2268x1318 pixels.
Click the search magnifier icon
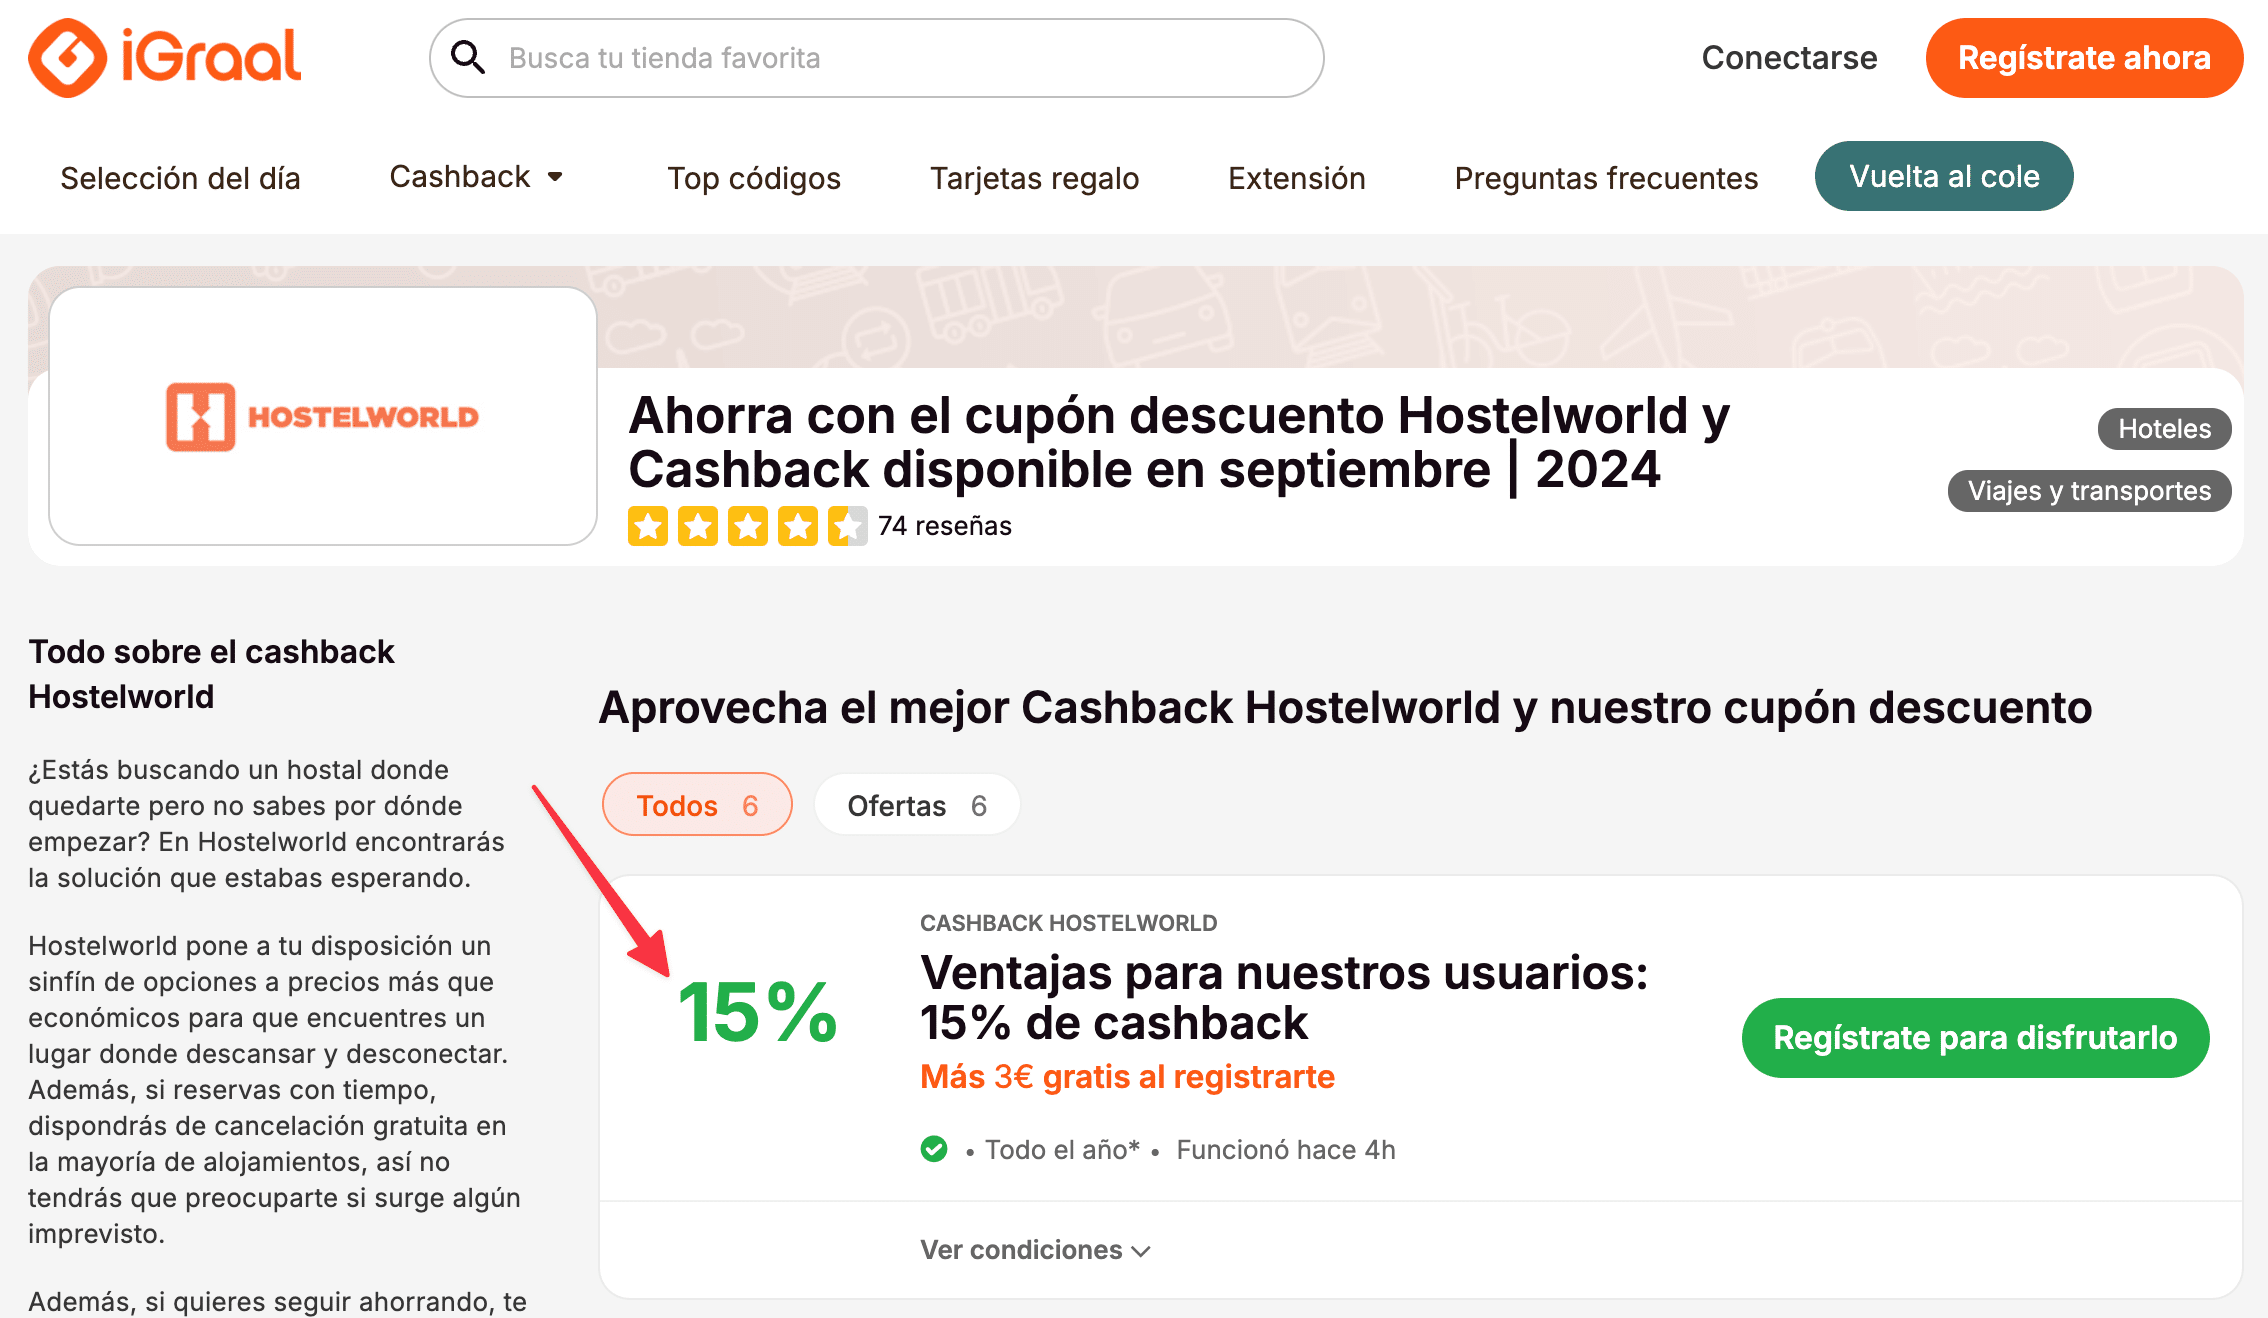pyautogui.click(x=468, y=58)
